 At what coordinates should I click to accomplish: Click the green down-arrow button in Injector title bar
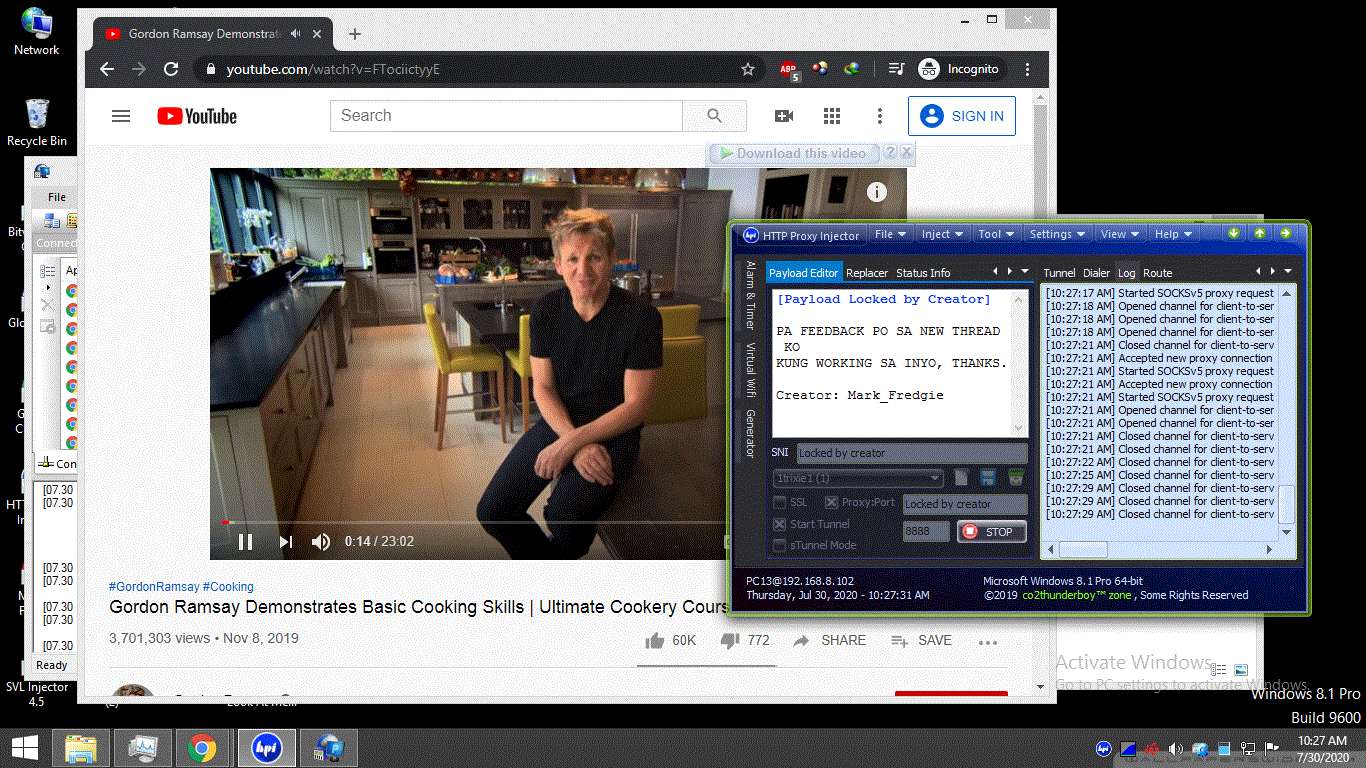1234,234
